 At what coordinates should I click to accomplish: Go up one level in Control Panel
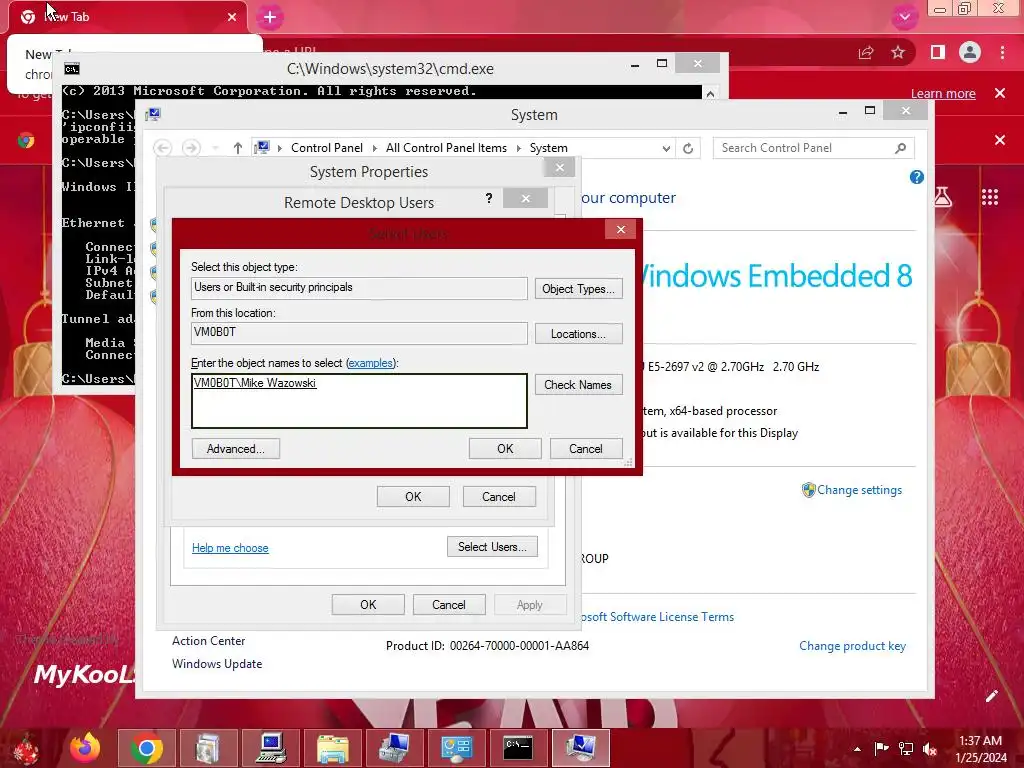point(238,148)
